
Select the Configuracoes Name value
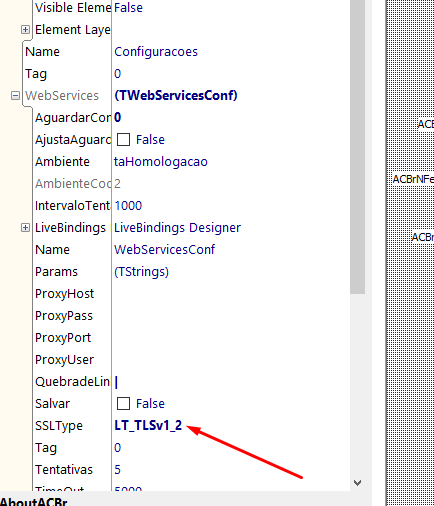[156, 52]
